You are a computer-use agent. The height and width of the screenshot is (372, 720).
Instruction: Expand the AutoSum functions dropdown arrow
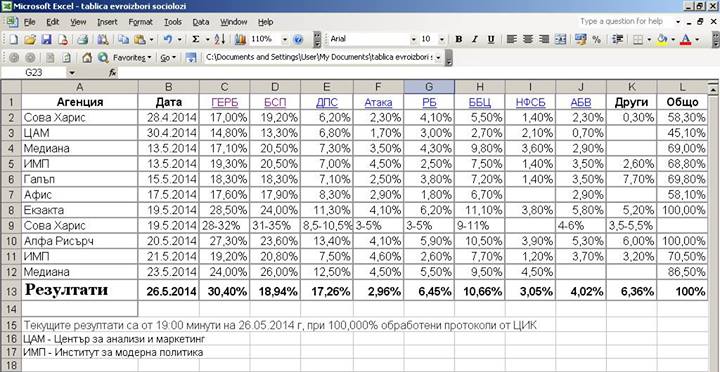click(207, 39)
